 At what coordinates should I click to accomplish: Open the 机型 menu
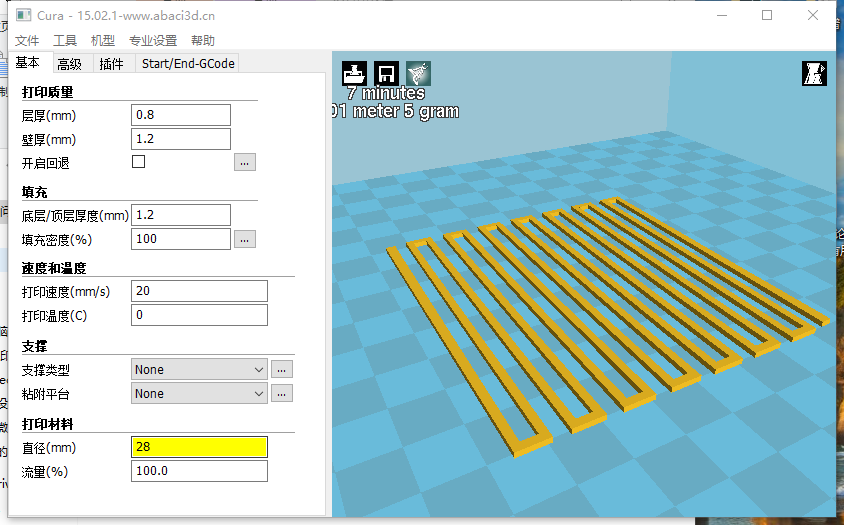102,40
